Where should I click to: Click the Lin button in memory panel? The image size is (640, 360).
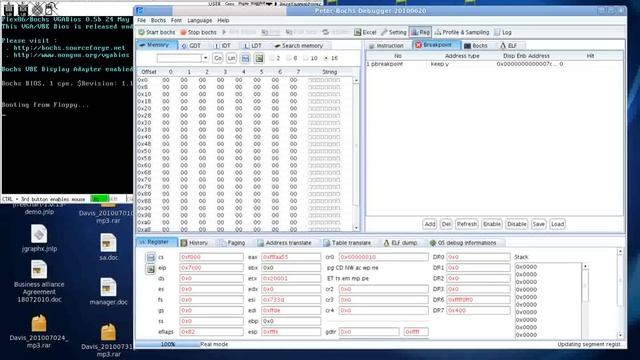point(231,58)
